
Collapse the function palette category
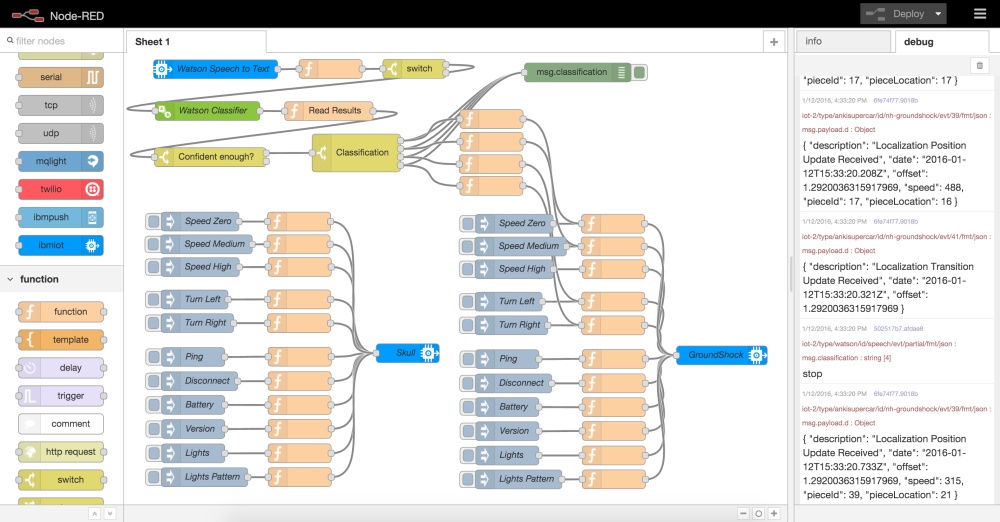point(11,279)
